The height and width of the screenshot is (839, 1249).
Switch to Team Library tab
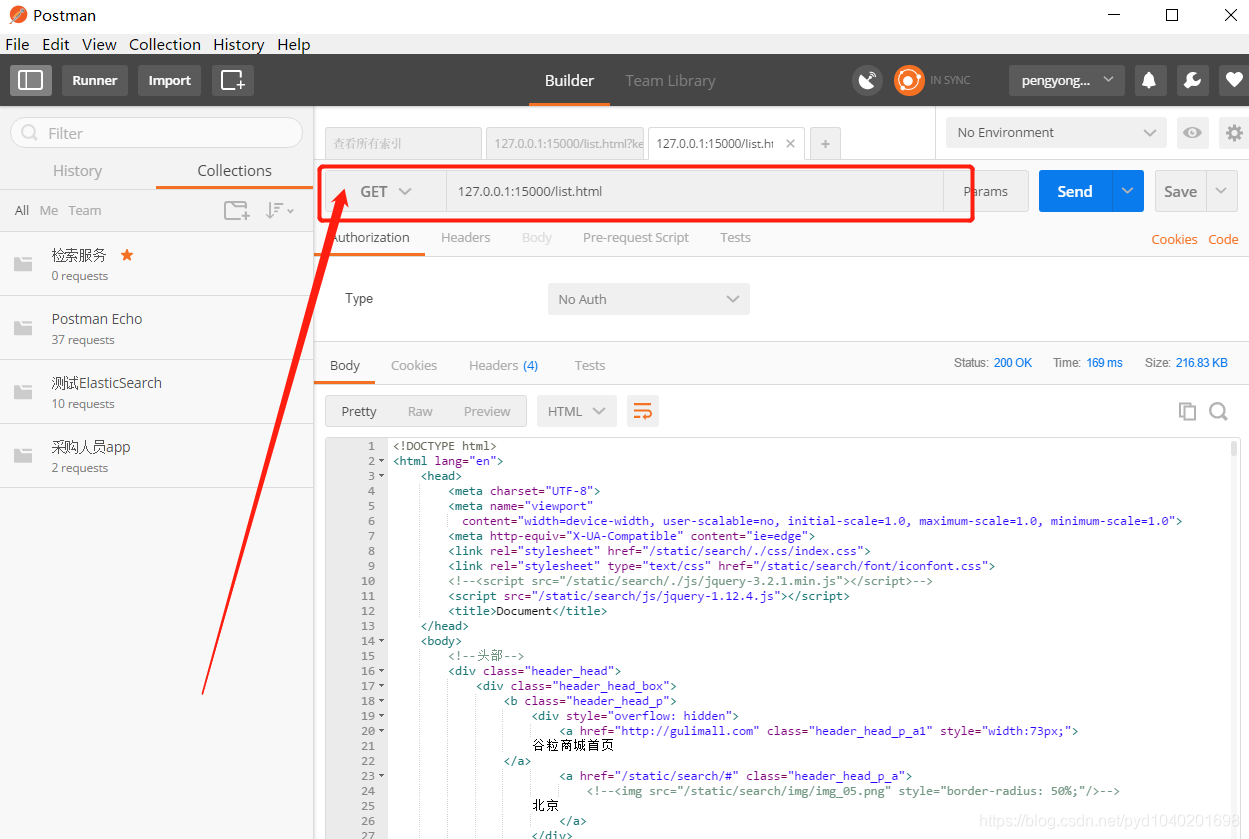pyautogui.click(x=670, y=80)
